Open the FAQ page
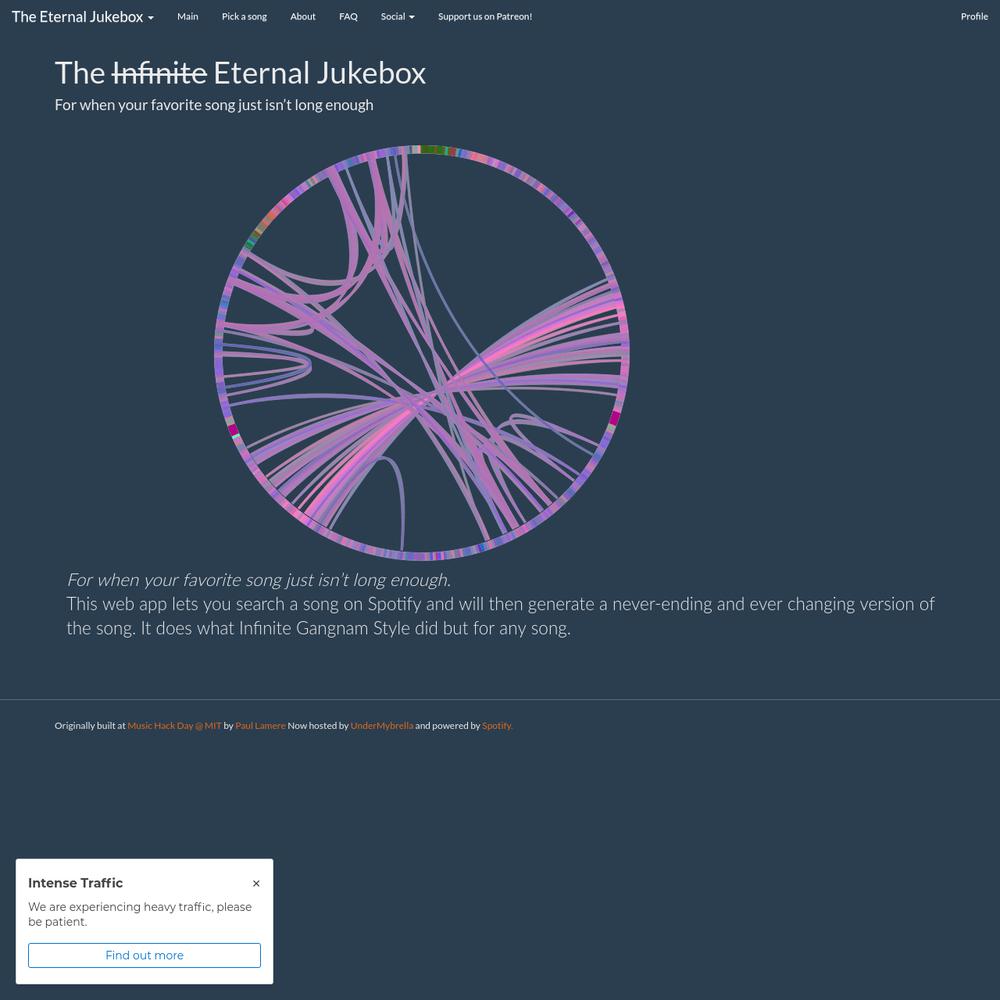The height and width of the screenshot is (1000, 1000). pos(348,17)
